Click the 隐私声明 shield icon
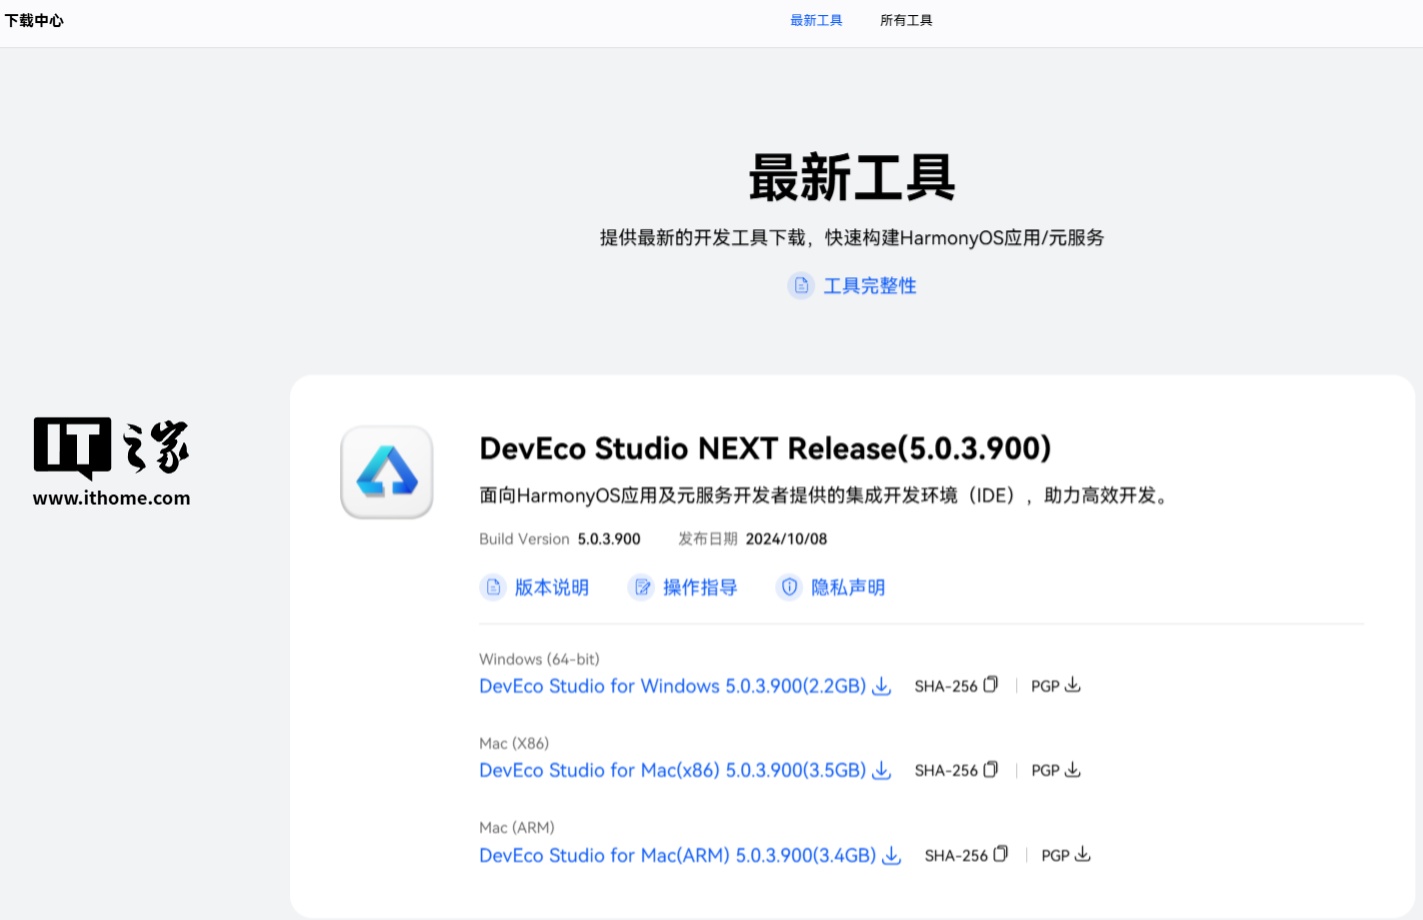 coord(789,587)
